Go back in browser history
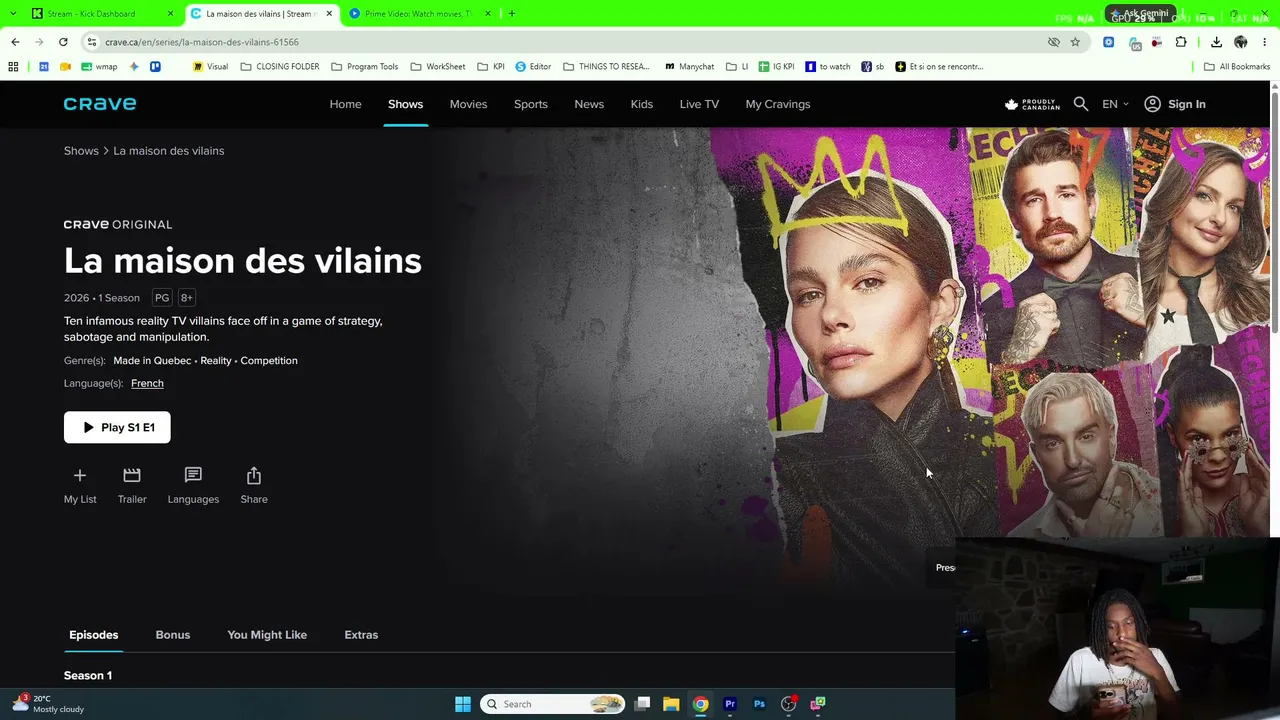The width and height of the screenshot is (1280, 720). (x=15, y=42)
